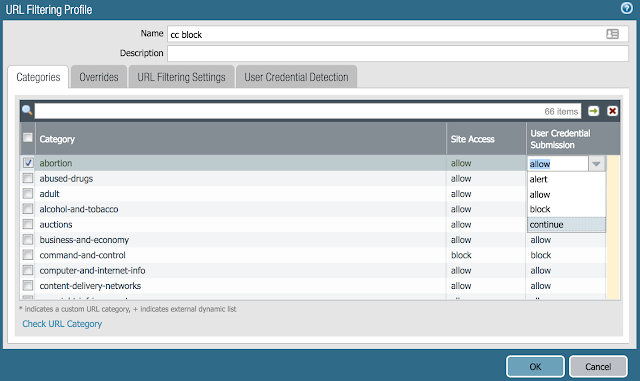The width and height of the screenshot is (640, 381).
Task: Open the User Credential Detection tab
Action: click(296, 77)
